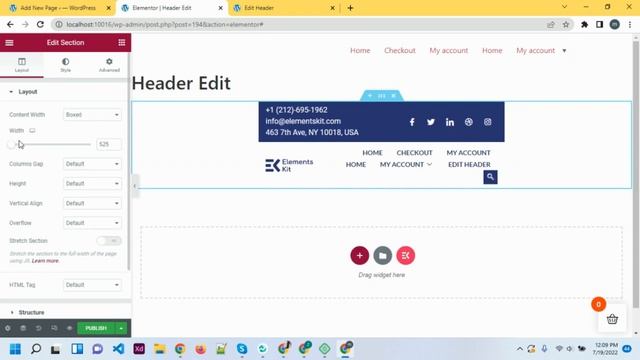Click the Width responsive device icon

pyautogui.click(x=32, y=131)
